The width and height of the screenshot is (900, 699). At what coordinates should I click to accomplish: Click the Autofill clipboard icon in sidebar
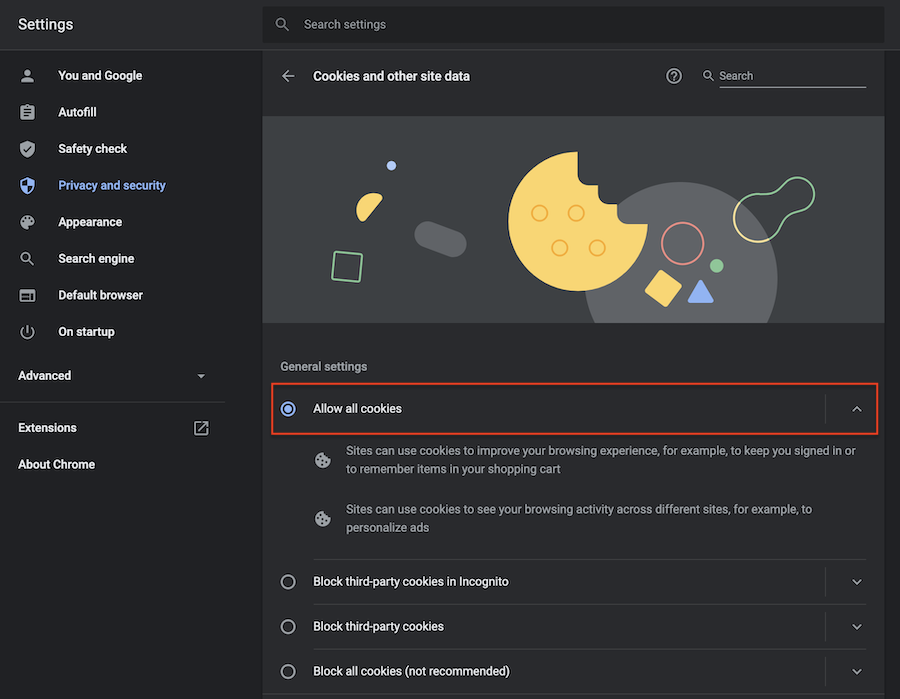pos(27,112)
